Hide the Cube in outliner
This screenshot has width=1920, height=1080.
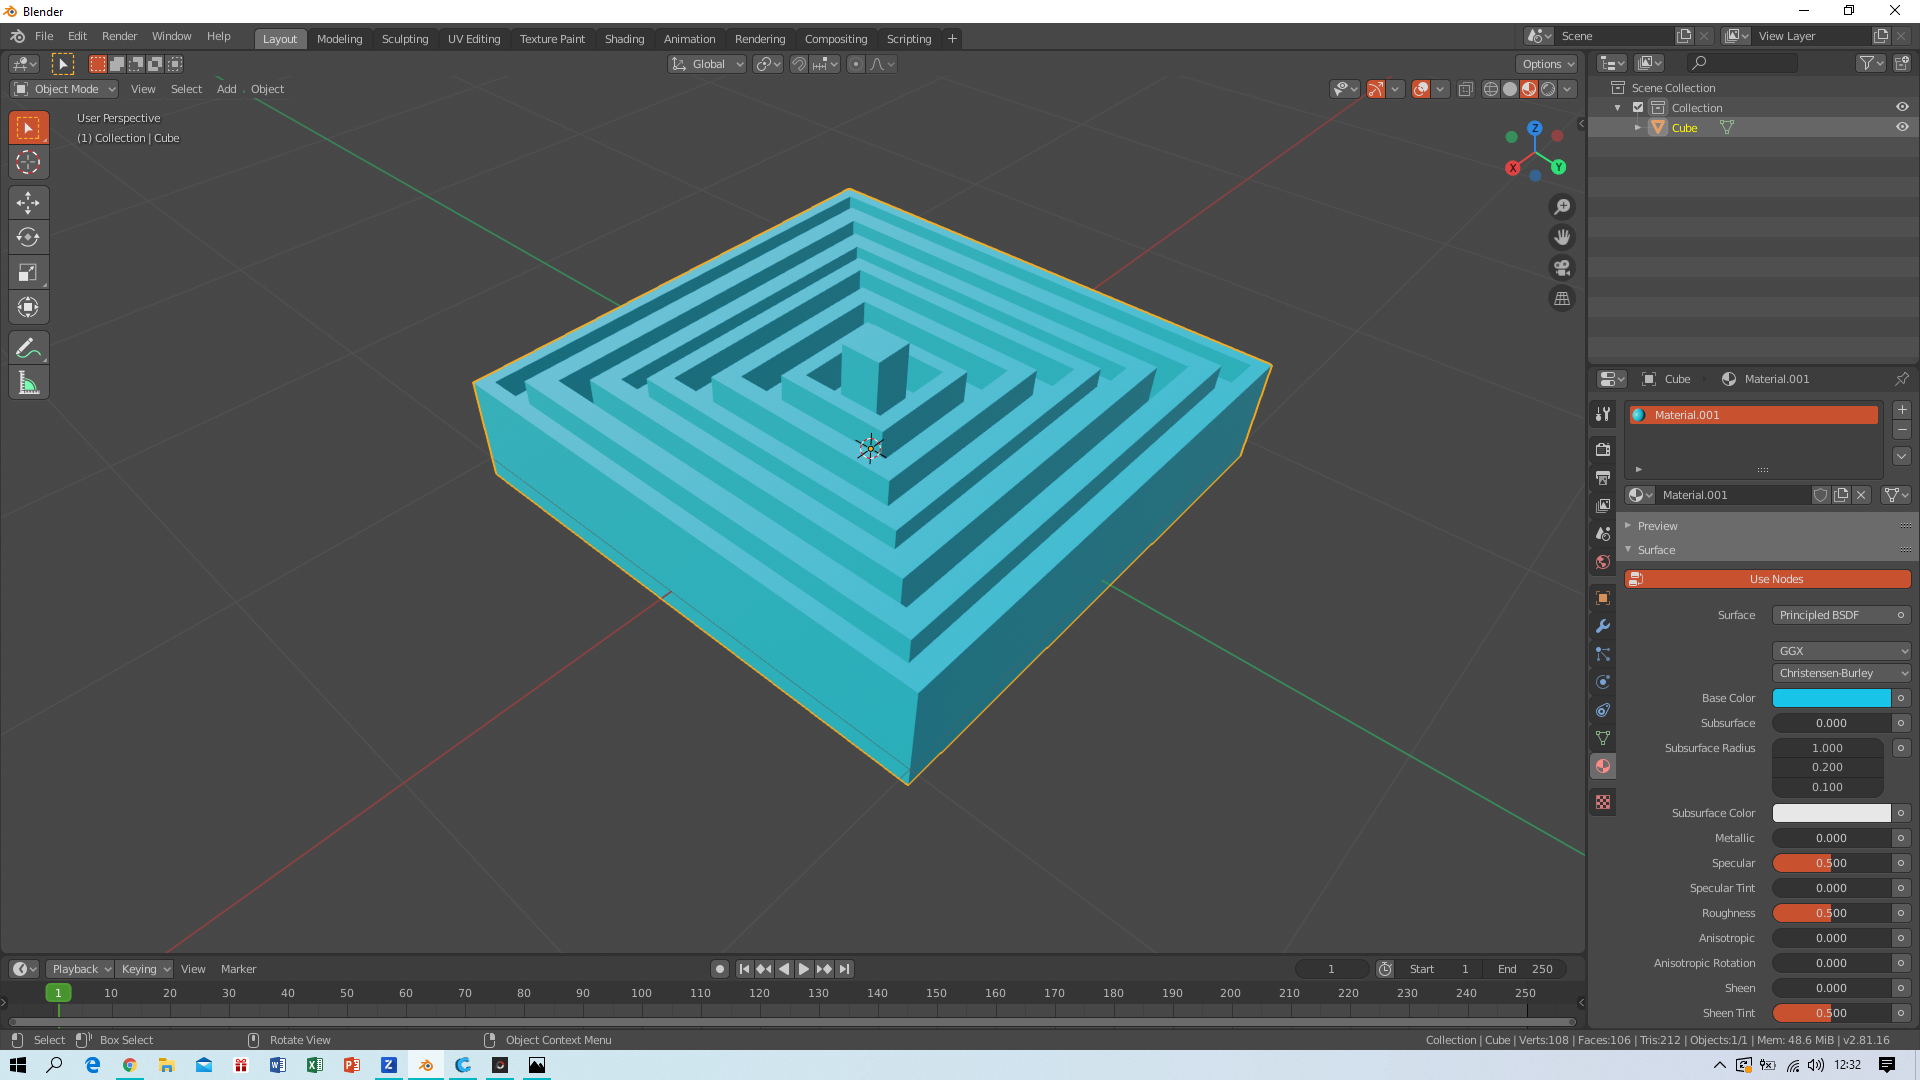pyautogui.click(x=1902, y=127)
